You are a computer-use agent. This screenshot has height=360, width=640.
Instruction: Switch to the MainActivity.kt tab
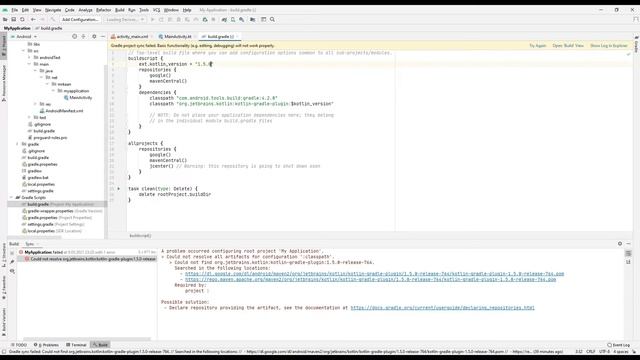point(176,36)
